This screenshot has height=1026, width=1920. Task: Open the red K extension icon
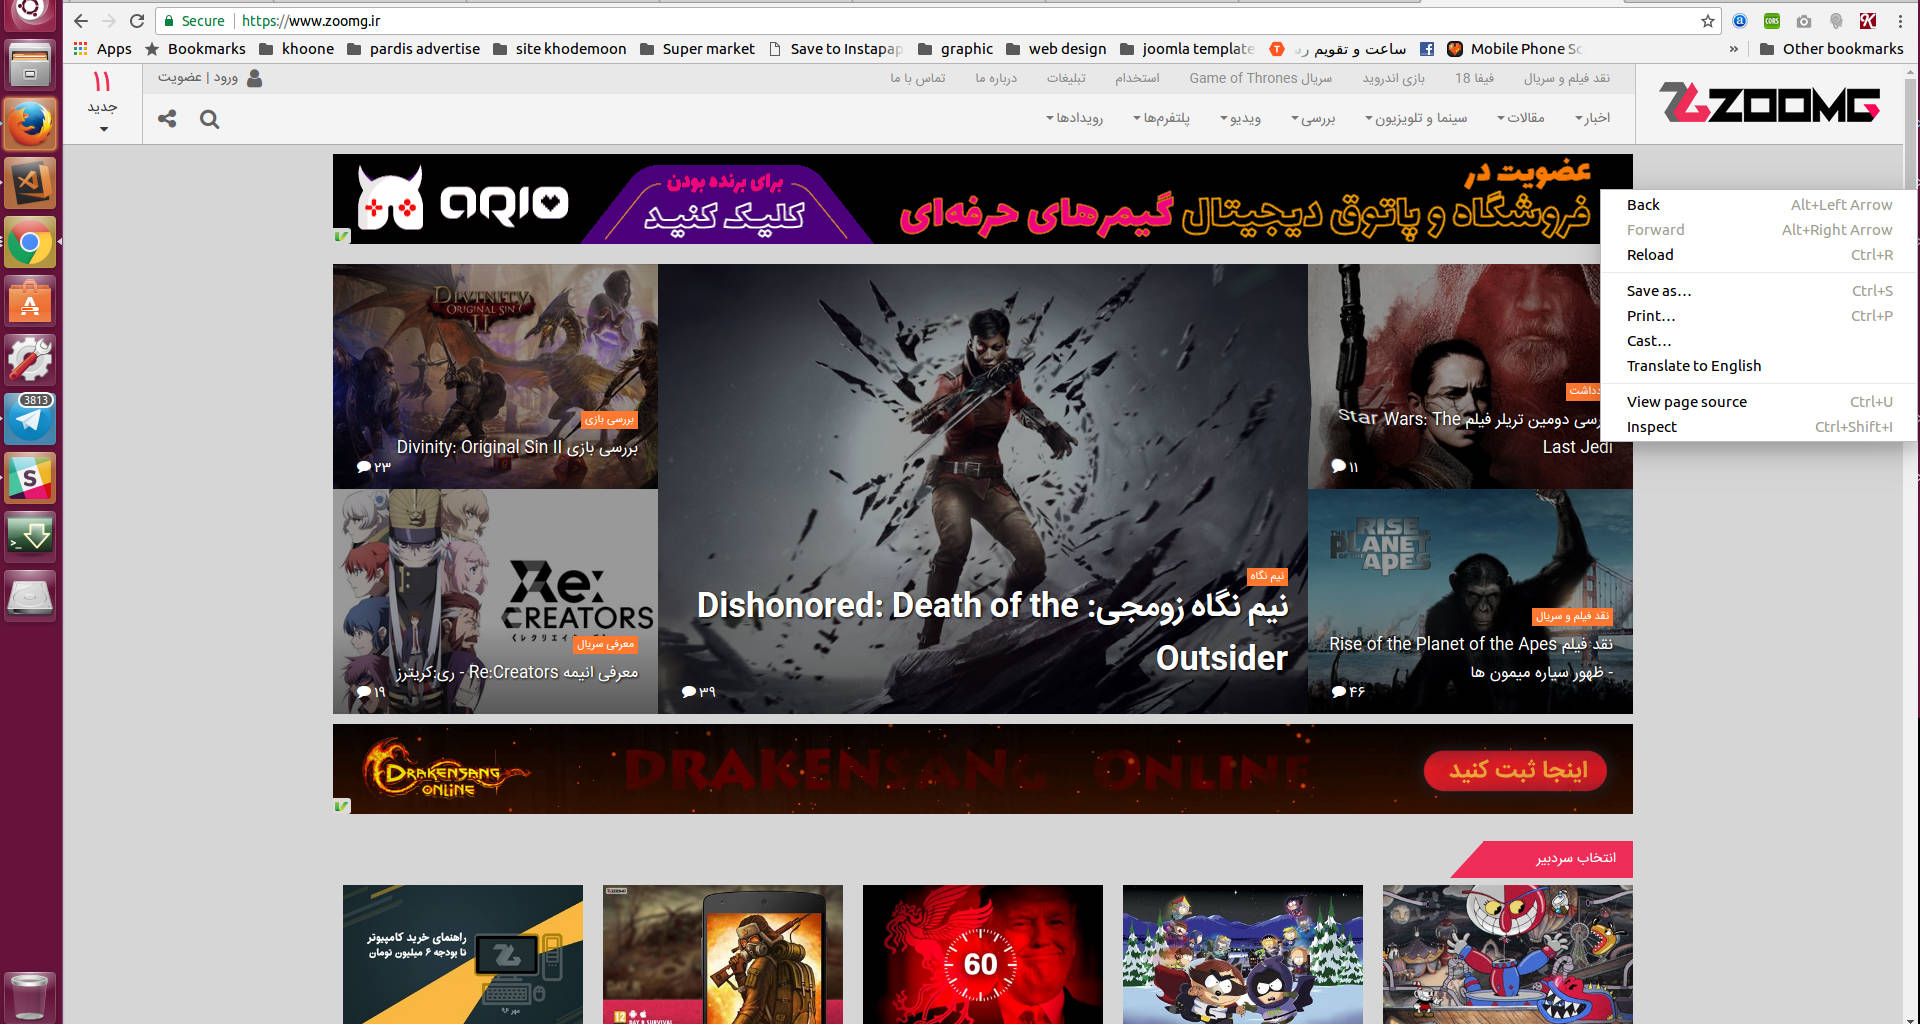point(1867,21)
